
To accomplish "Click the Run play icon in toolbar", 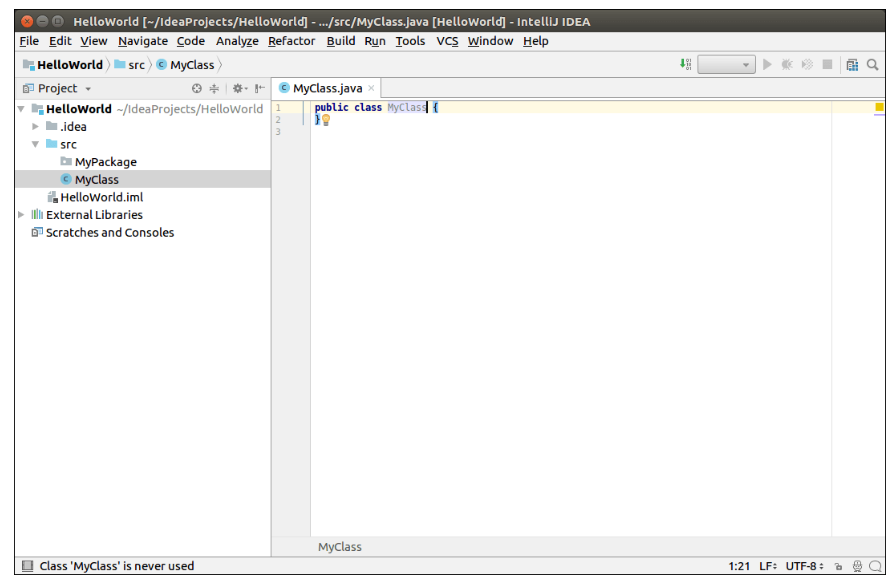I will point(767,65).
